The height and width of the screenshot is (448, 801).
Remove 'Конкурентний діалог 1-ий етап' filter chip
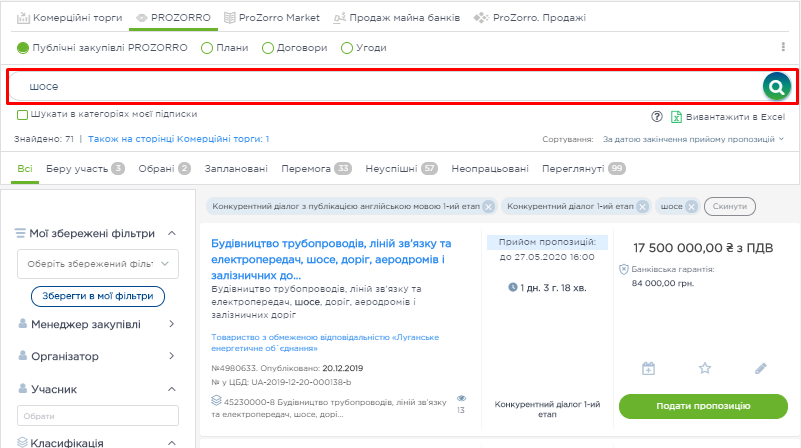(x=642, y=207)
